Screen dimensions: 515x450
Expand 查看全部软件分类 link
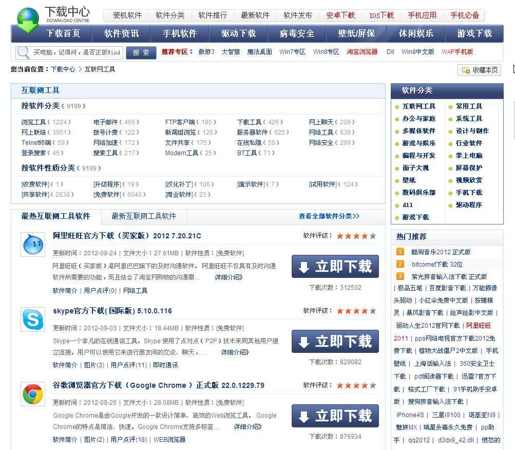(329, 216)
